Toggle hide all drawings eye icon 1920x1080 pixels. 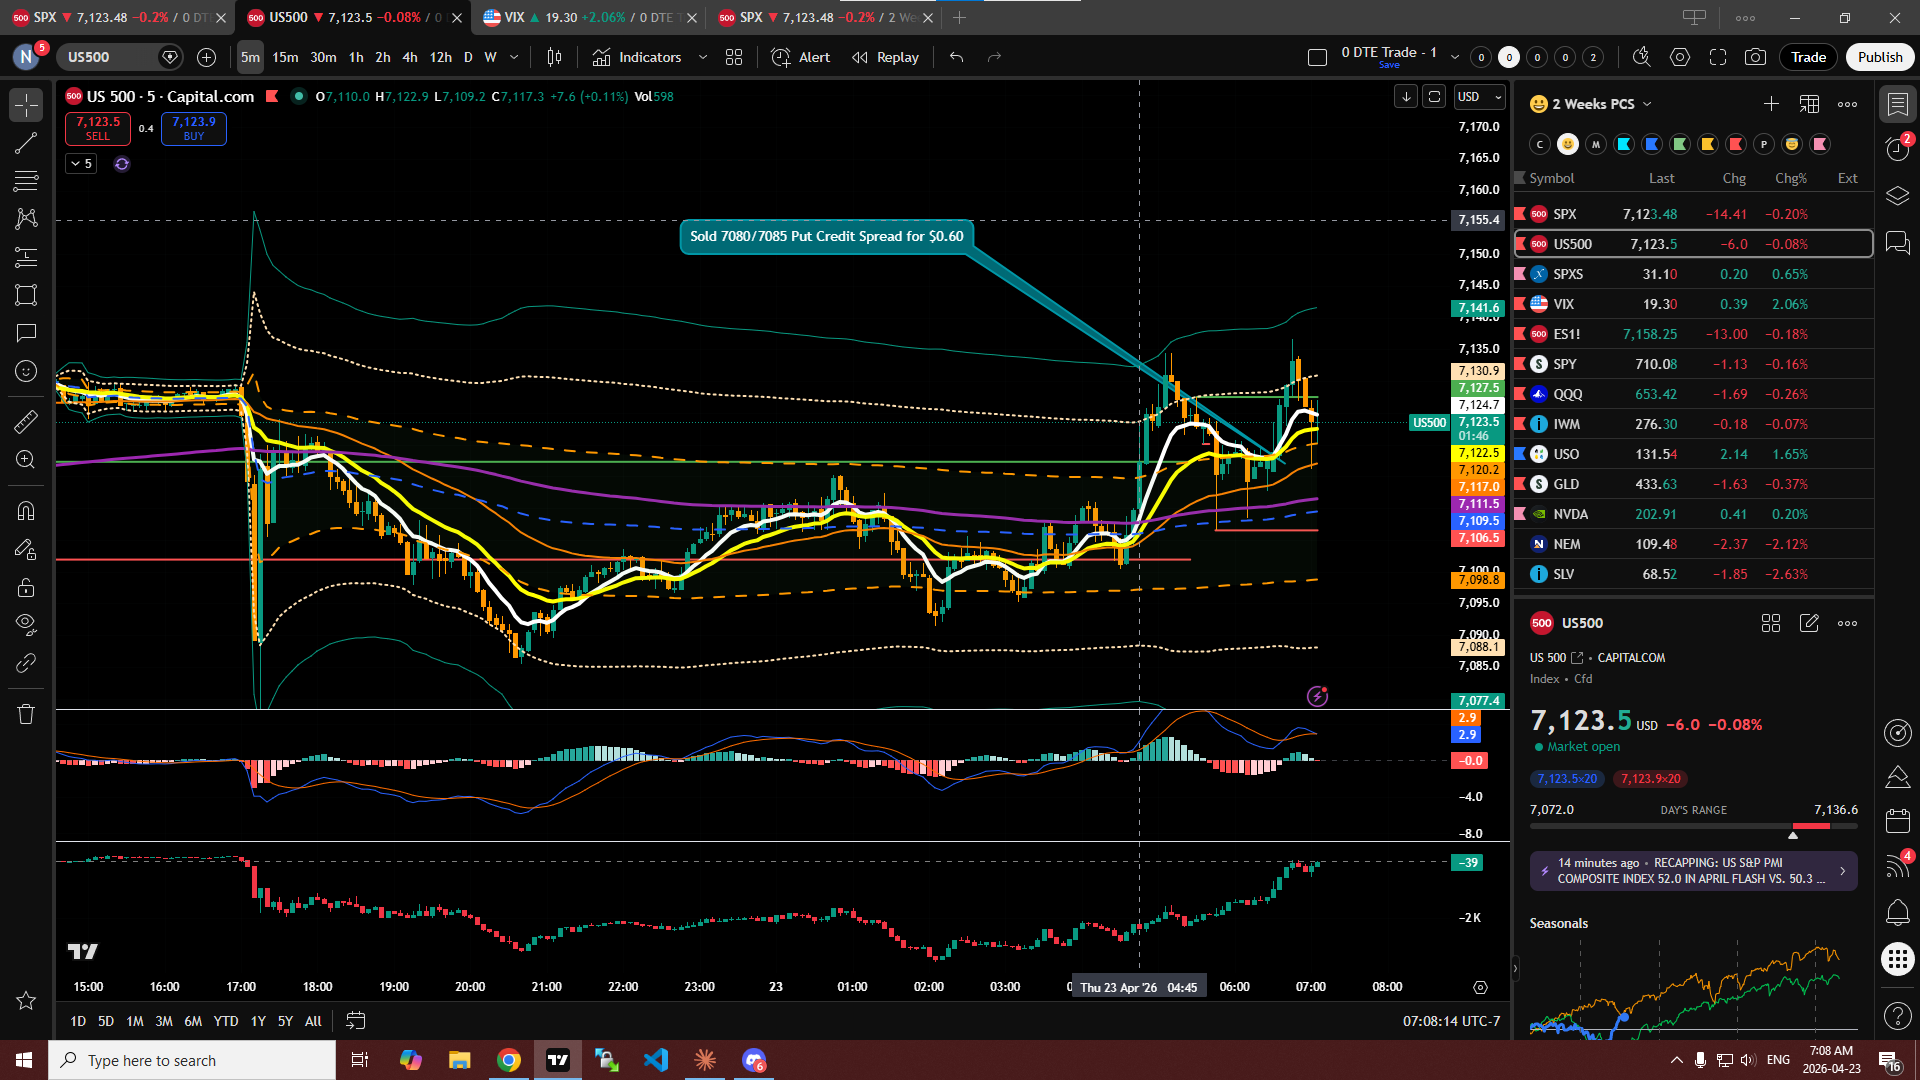point(26,625)
